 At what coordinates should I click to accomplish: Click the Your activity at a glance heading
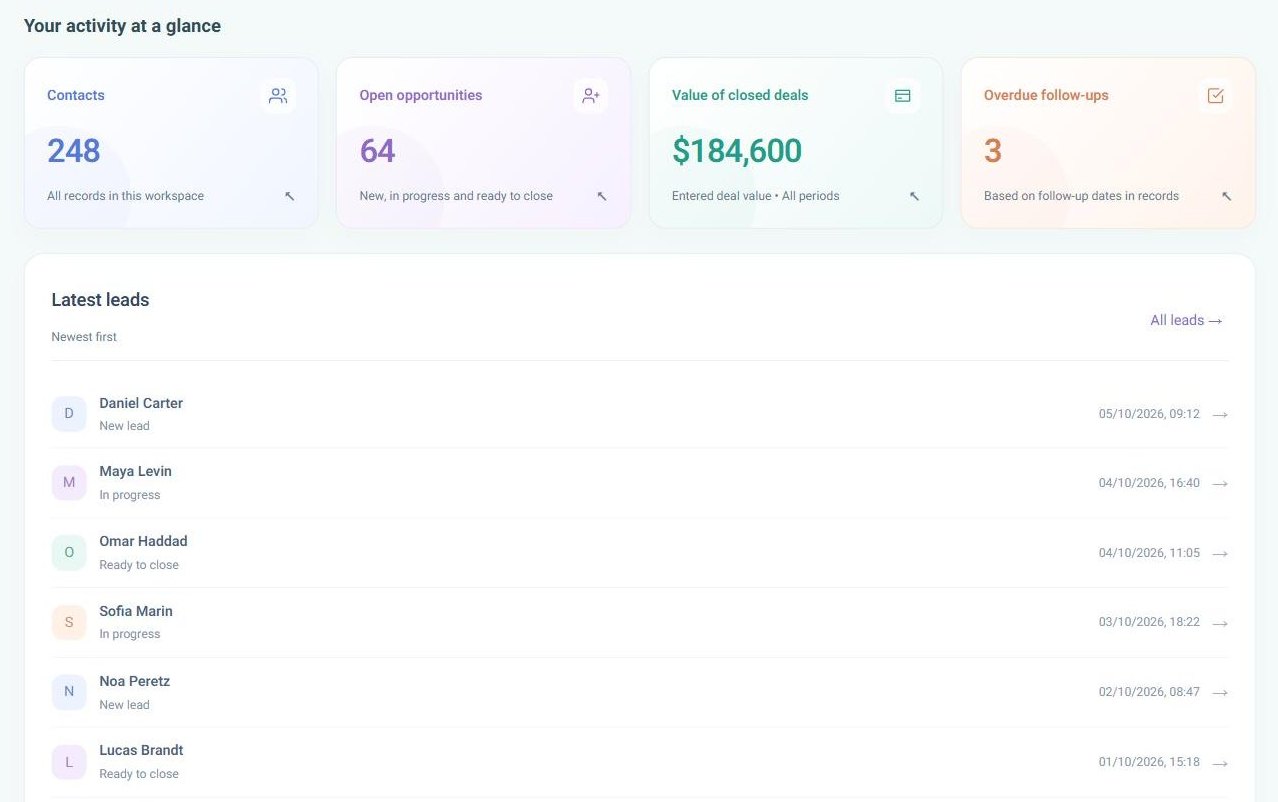coord(122,26)
